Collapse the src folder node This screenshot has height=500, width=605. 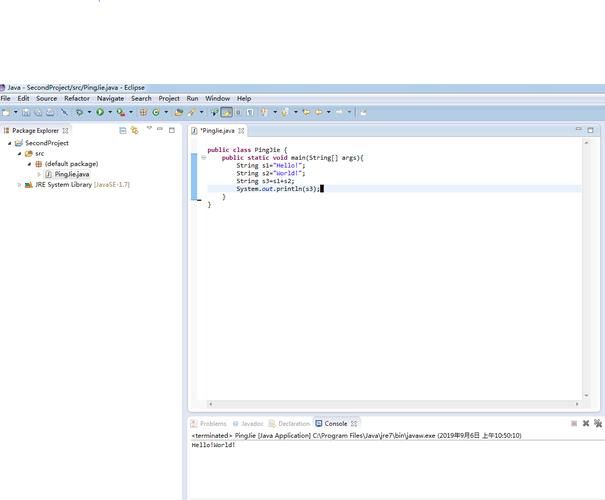click(x=19, y=154)
